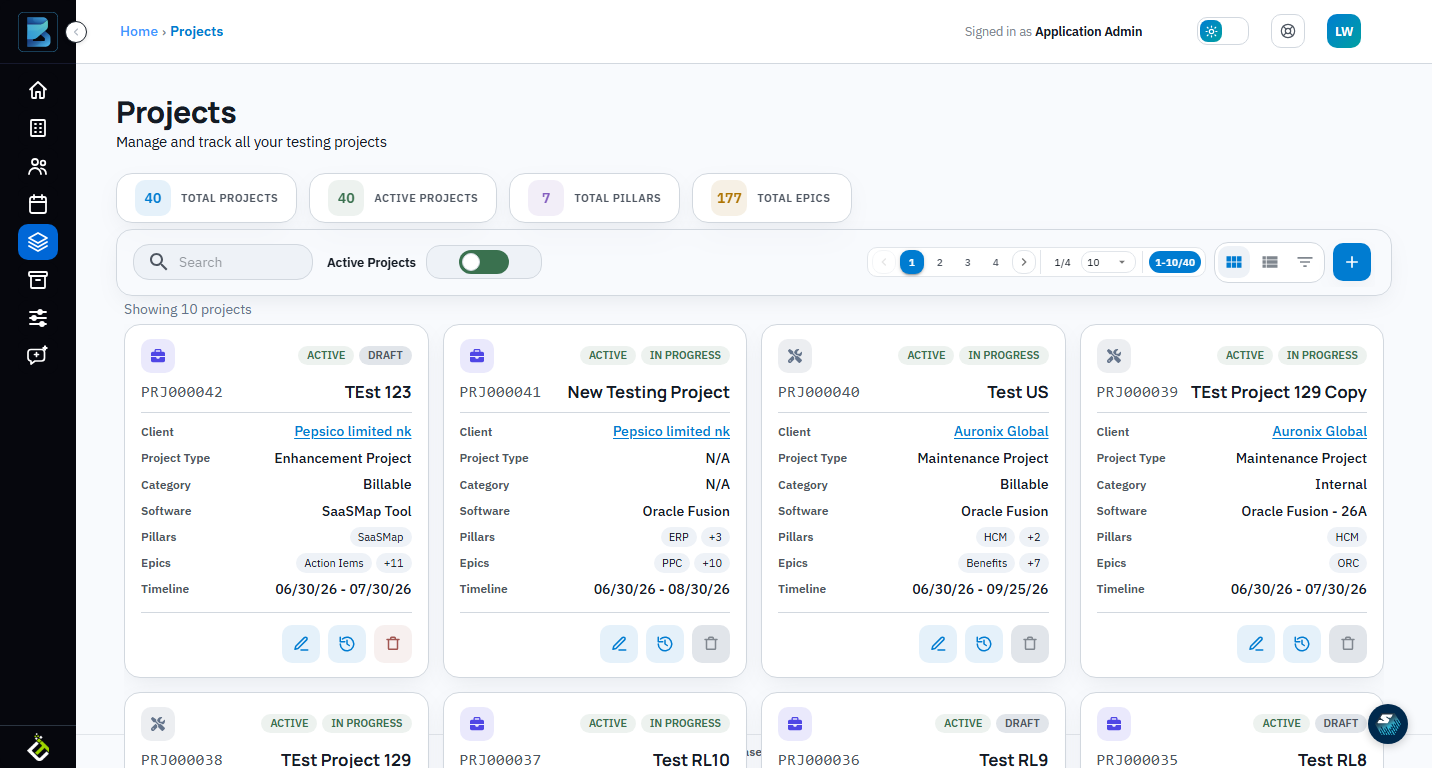Open the sliders settings sidebar icon

(38, 318)
